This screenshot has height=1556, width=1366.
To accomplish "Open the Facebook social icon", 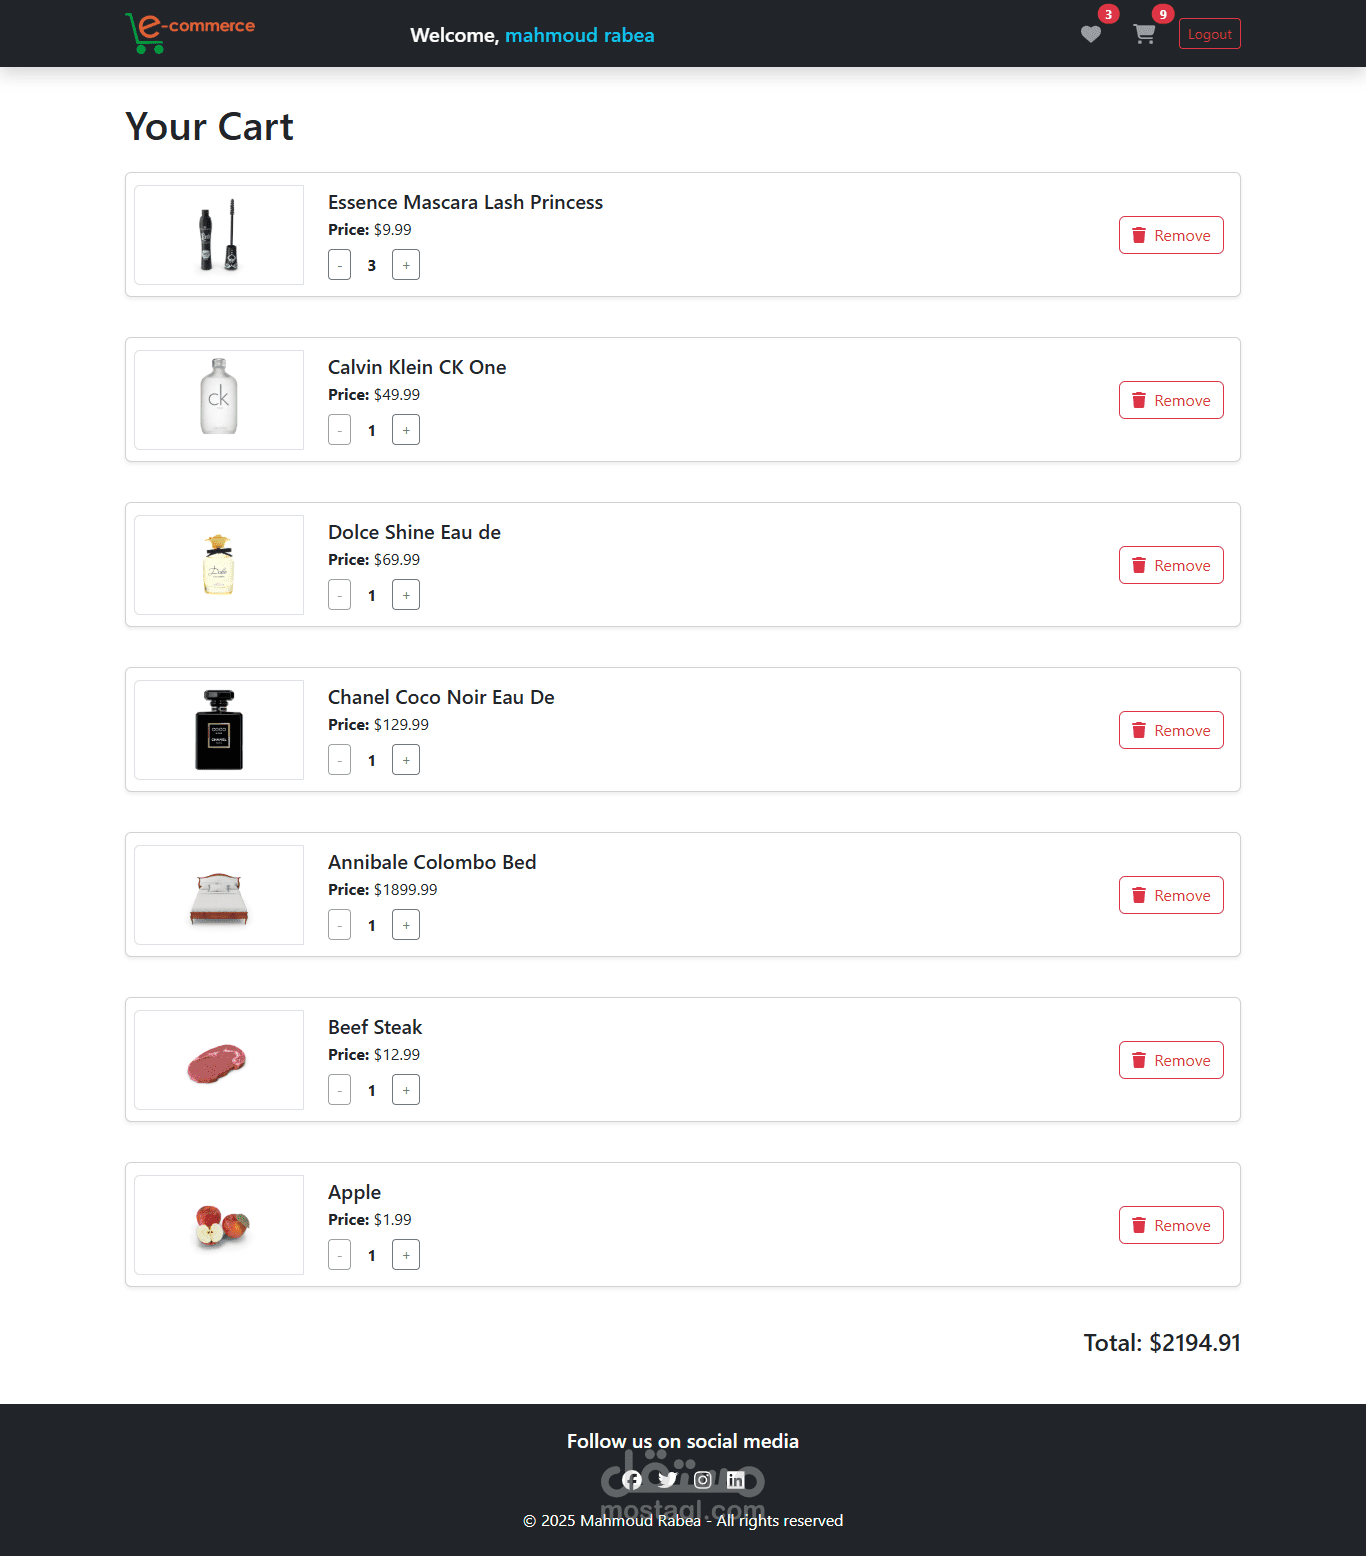I will coord(632,1480).
